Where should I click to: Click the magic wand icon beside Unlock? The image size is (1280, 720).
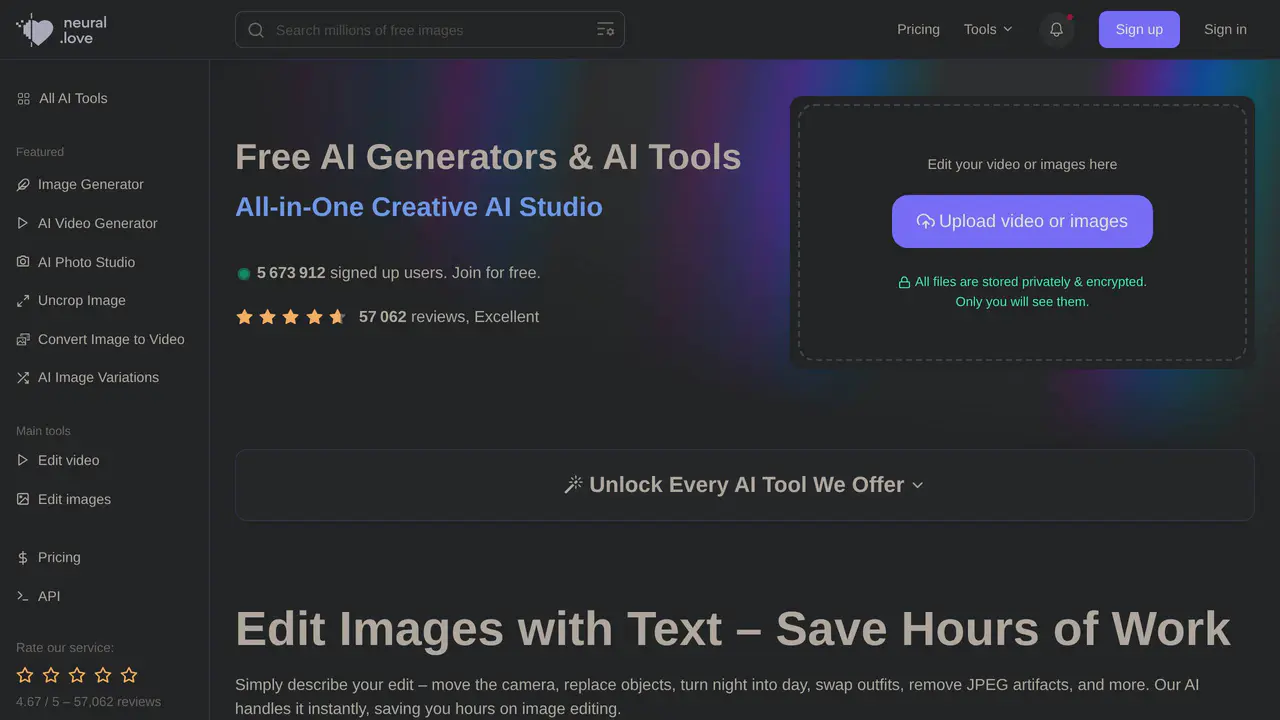click(x=573, y=485)
